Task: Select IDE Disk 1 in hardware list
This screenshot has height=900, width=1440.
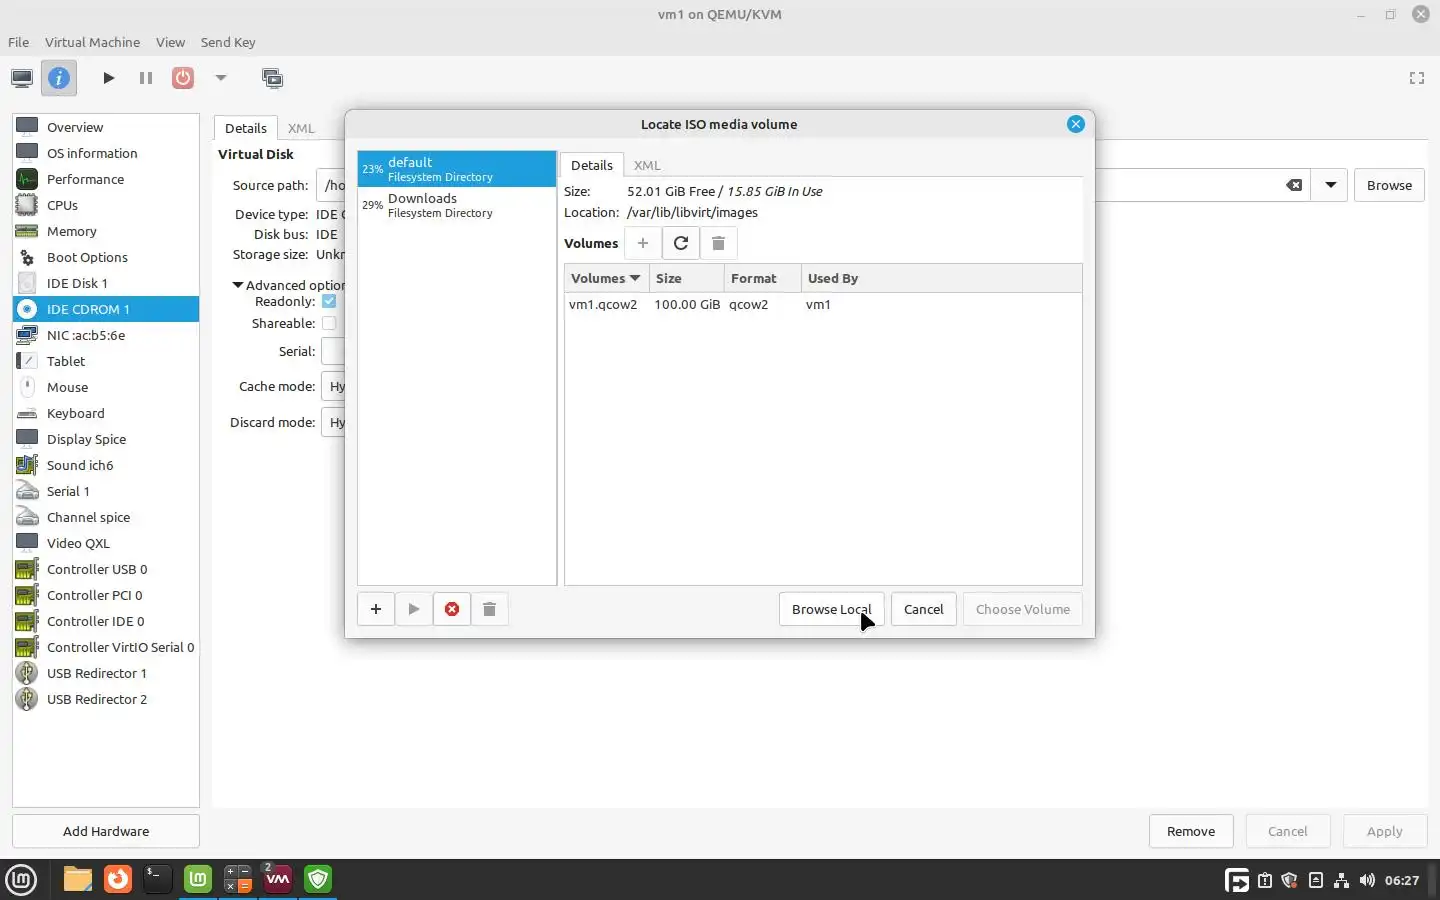Action: click(x=106, y=283)
